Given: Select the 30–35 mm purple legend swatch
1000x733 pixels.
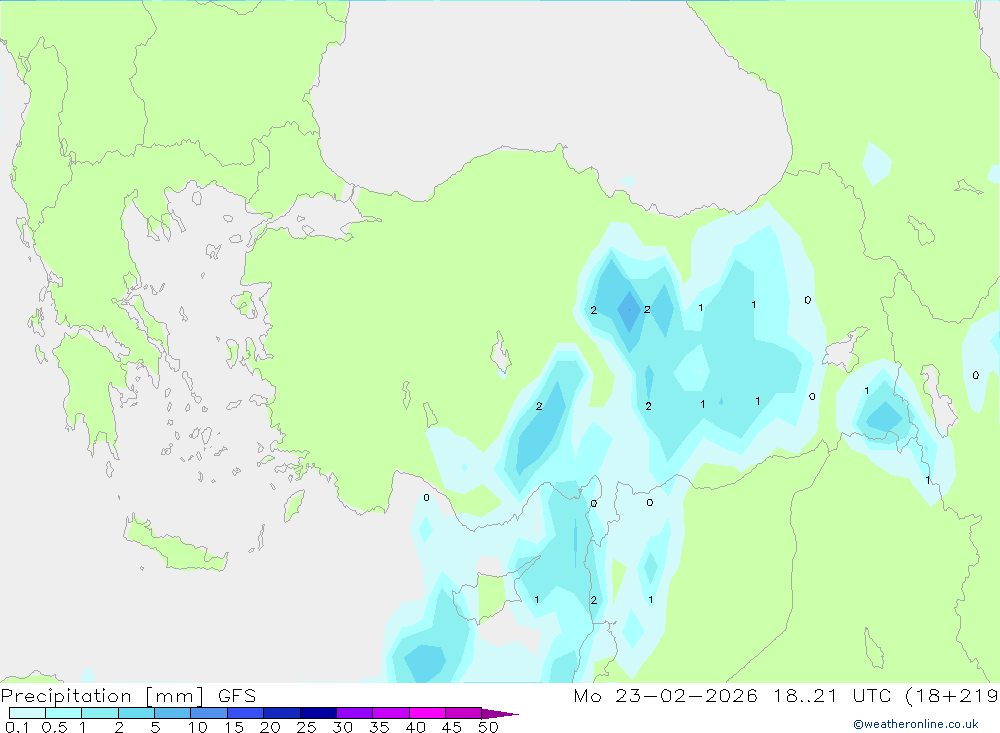Looking at the screenshot, I should point(354,713).
